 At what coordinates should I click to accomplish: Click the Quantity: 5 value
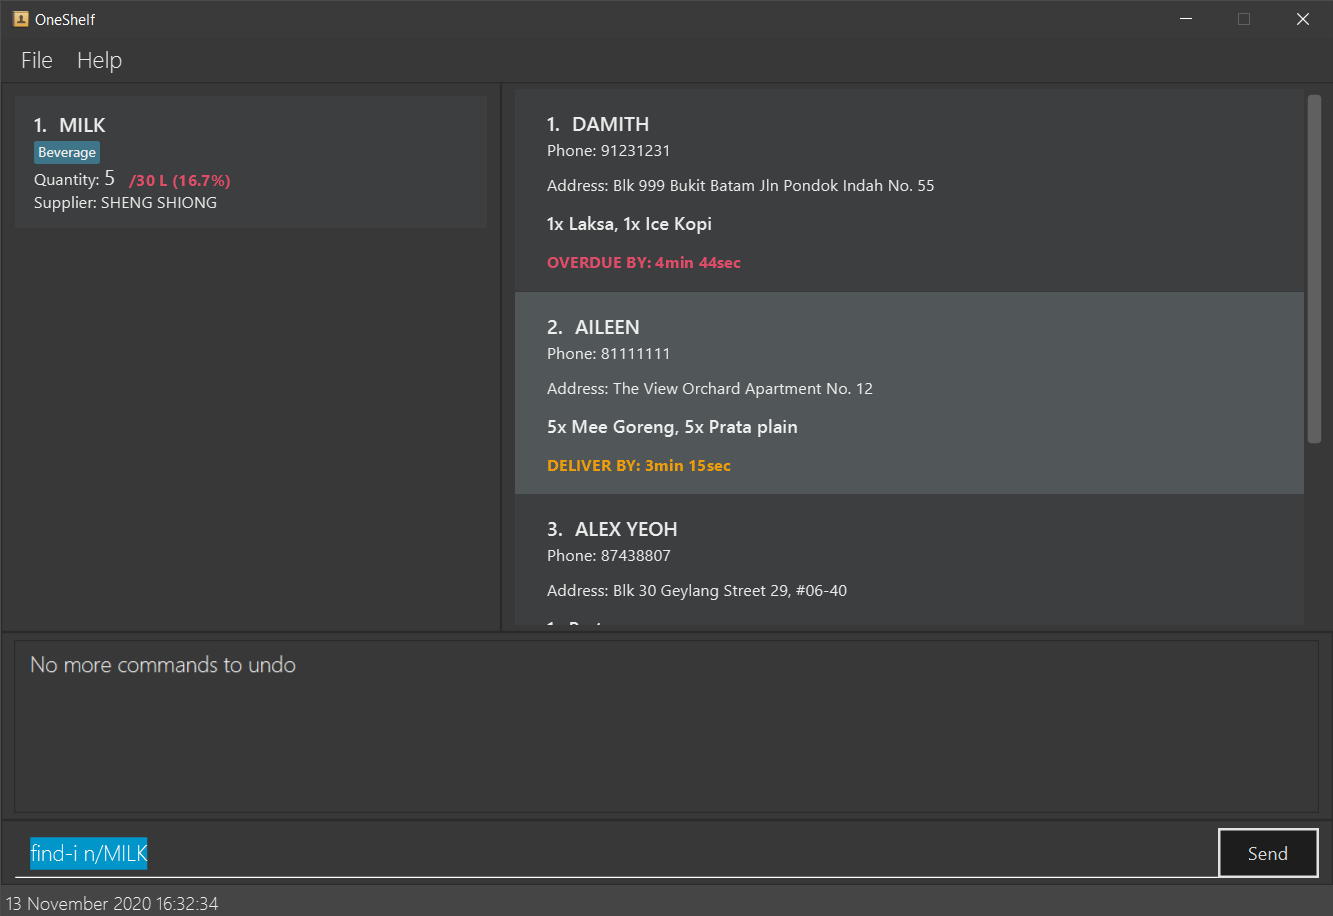click(x=74, y=179)
